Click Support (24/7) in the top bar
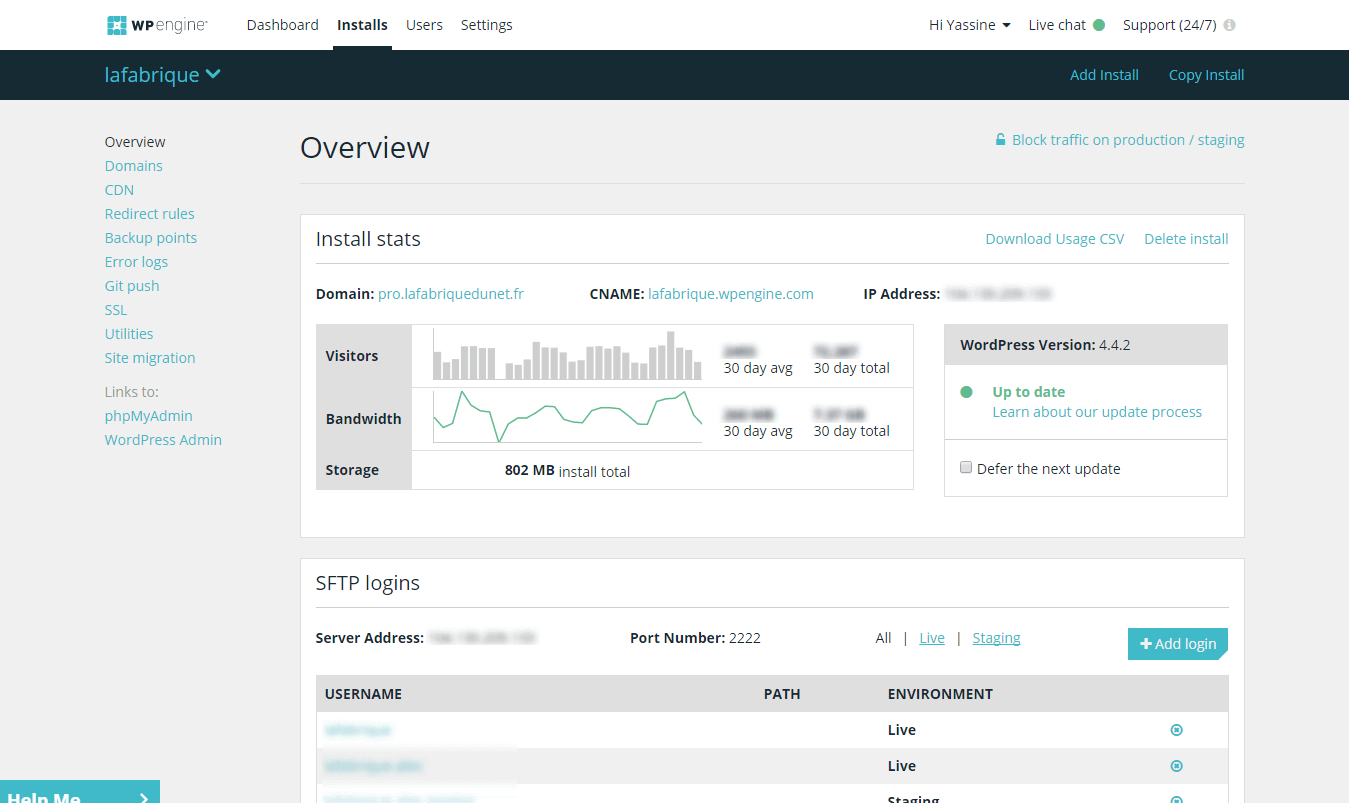Viewport: 1349px width, 803px height. tap(1170, 25)
